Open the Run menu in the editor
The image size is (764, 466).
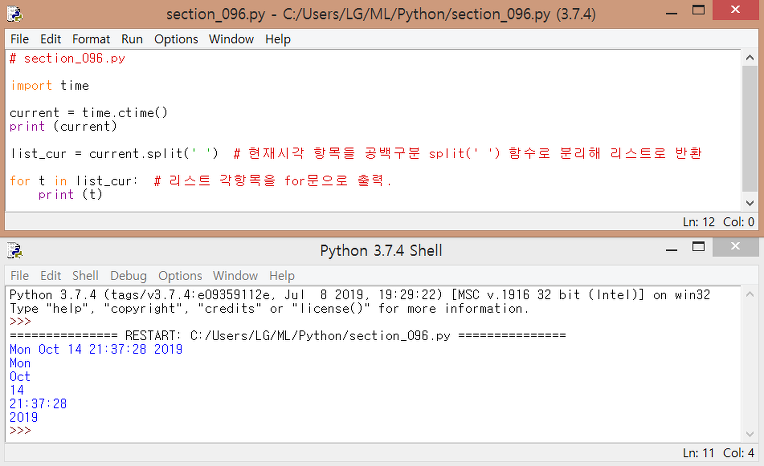pyautogui.click(x=132, y=39)
